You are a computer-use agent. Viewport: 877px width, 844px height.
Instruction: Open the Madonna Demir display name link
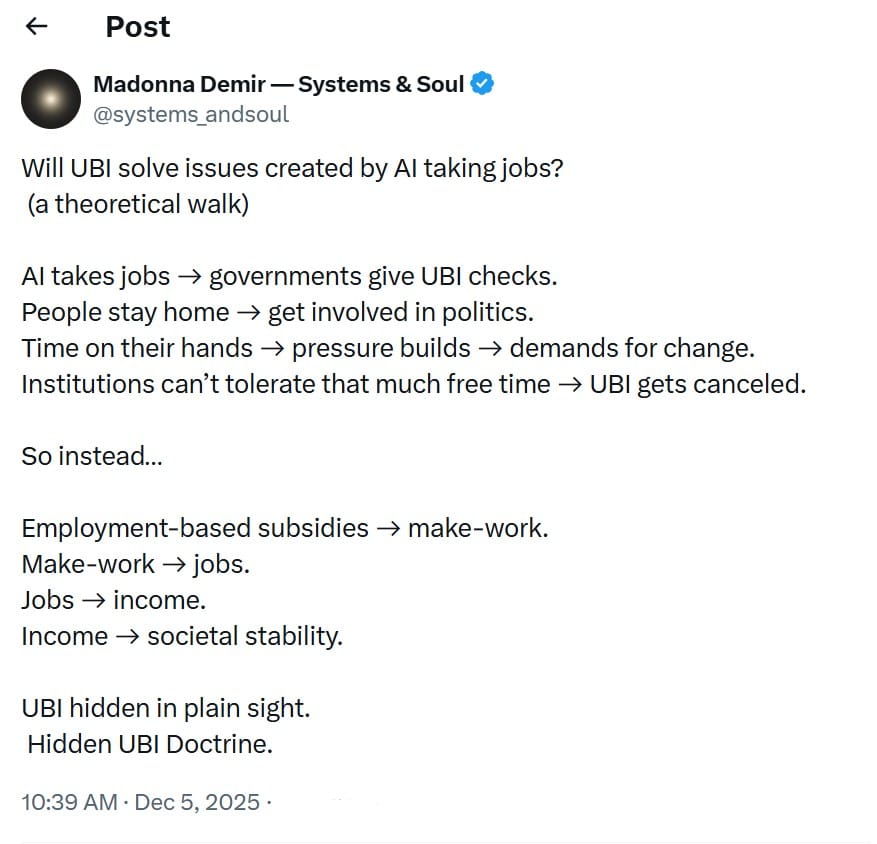click(278, 84)
